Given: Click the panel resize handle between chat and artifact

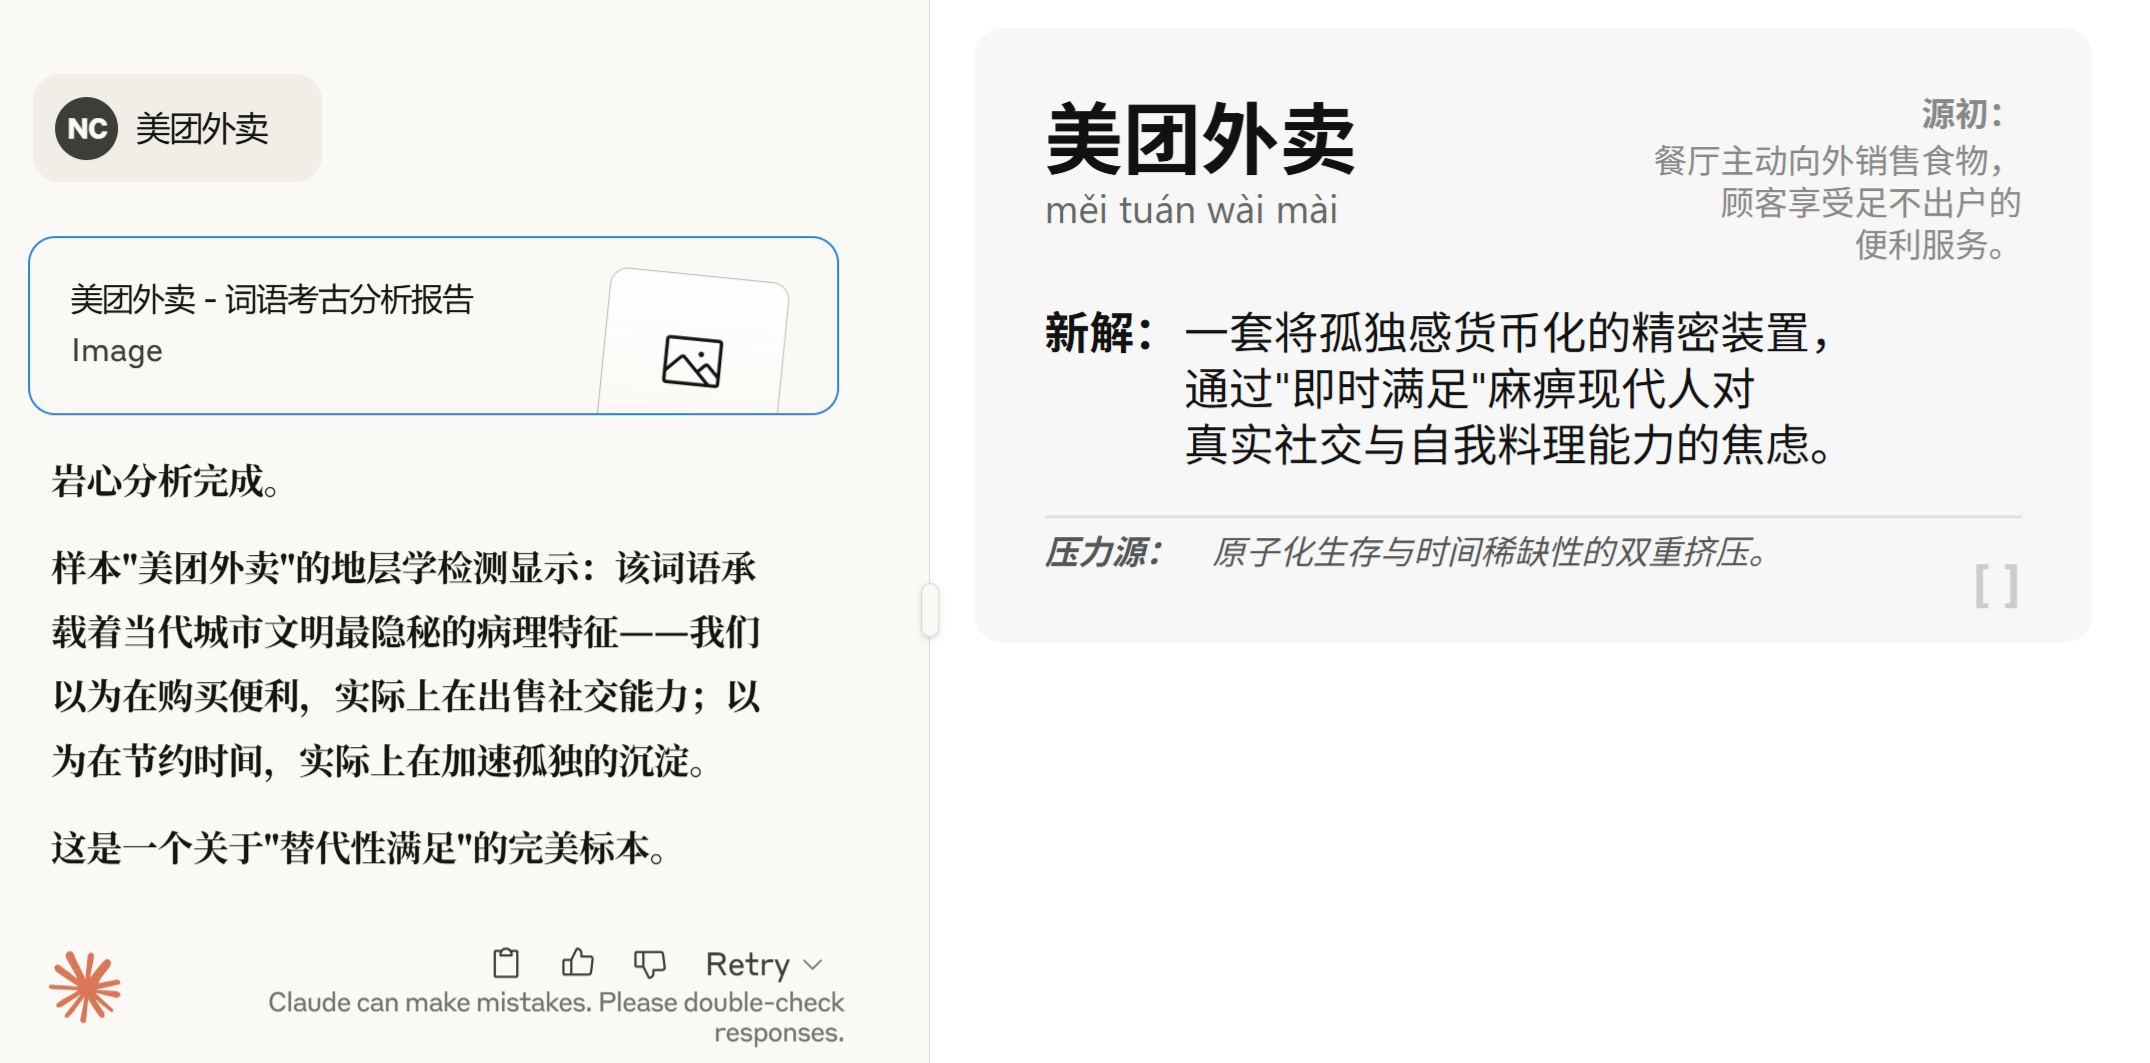Looking at the screenshot, I should (x=930, y=610).
